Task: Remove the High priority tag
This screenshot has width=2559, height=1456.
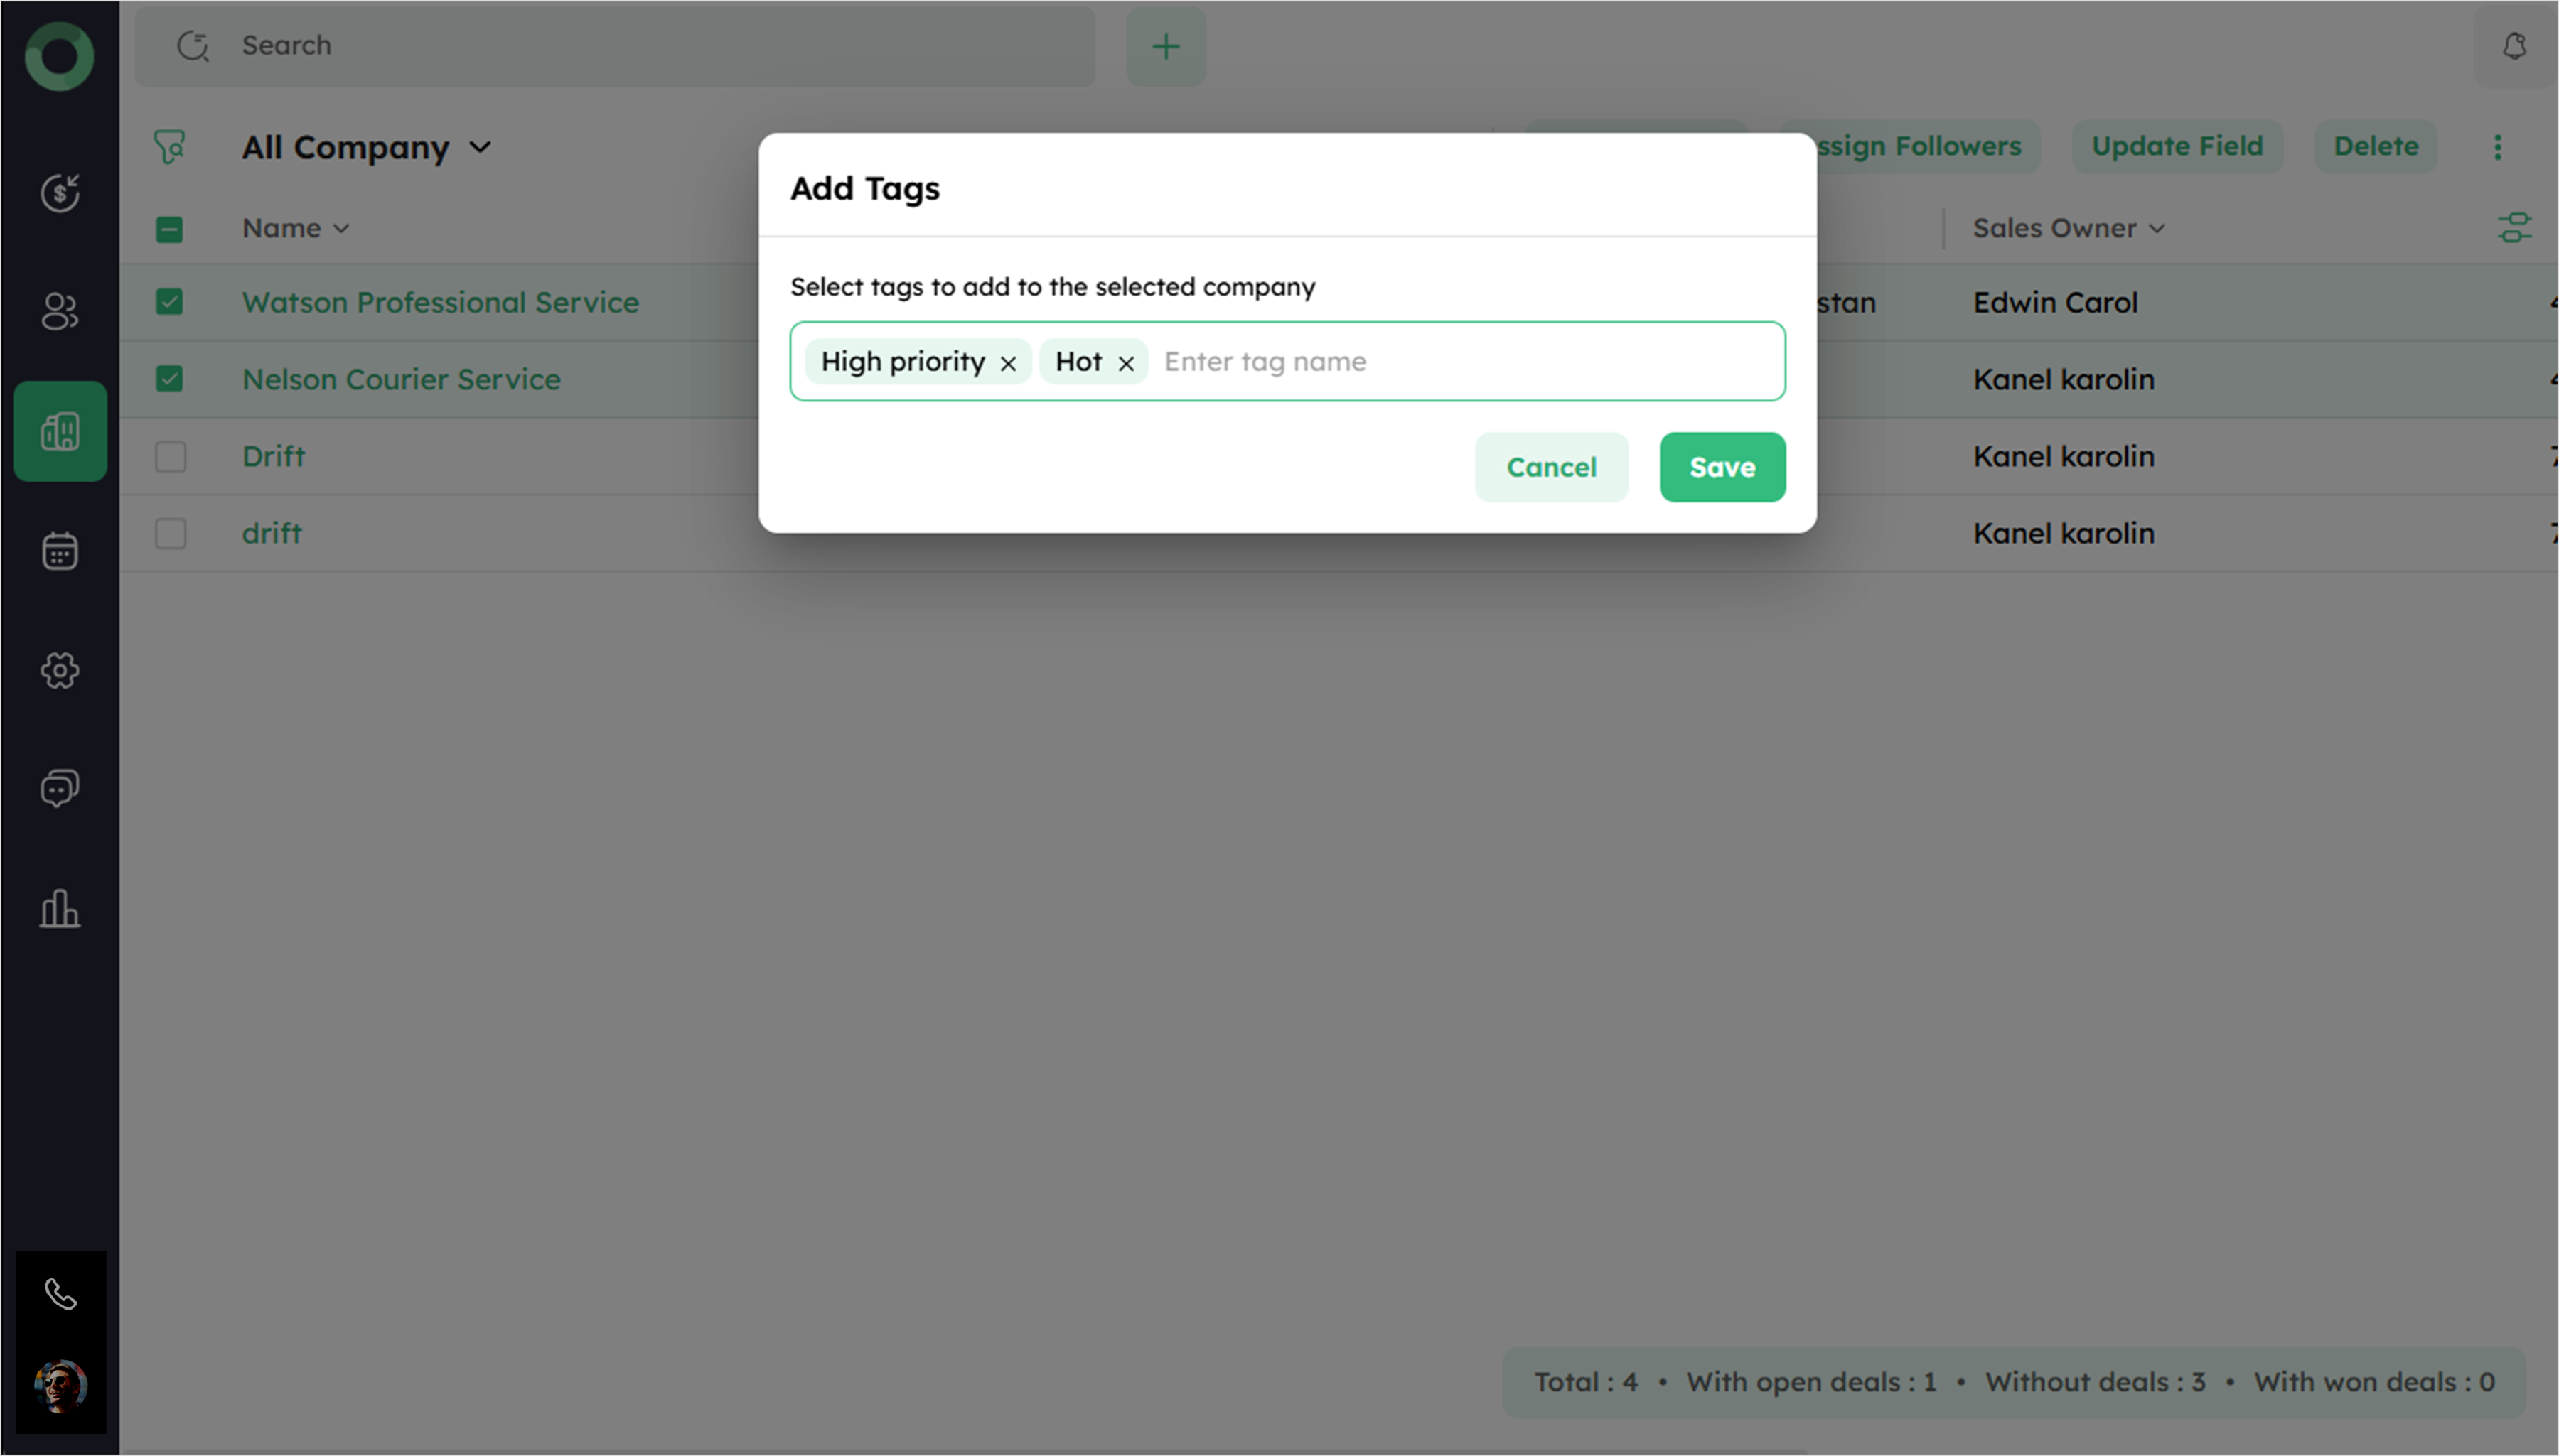Action: (x=1008, y=363)
